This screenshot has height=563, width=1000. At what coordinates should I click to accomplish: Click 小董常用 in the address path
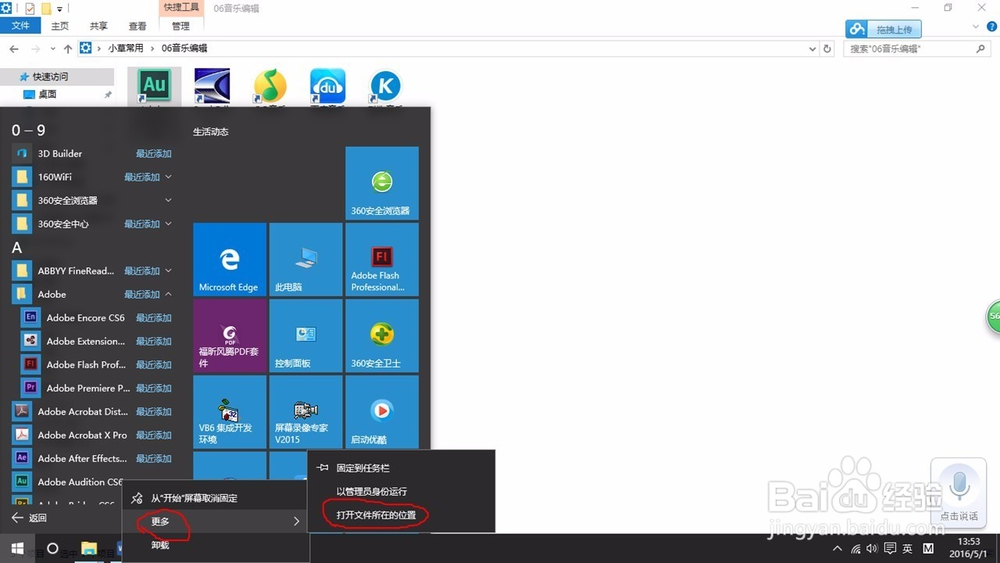pyautogui.click(x=125, y=48)
